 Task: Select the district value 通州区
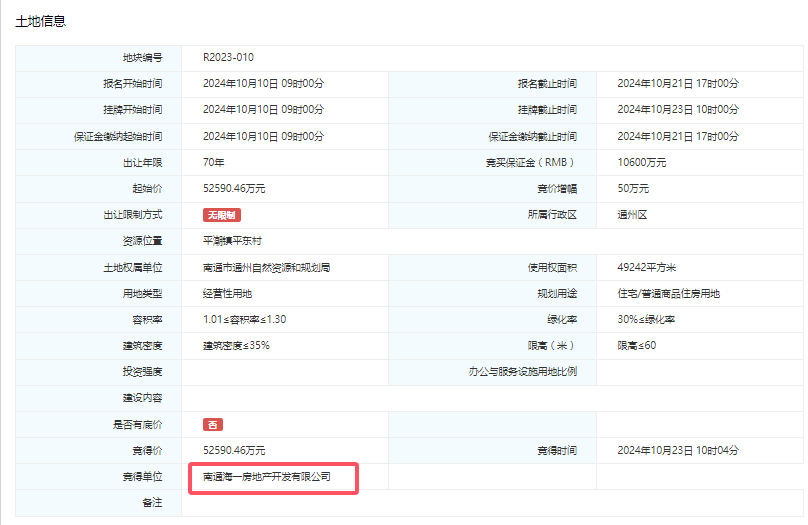click(x=632, y=215)
